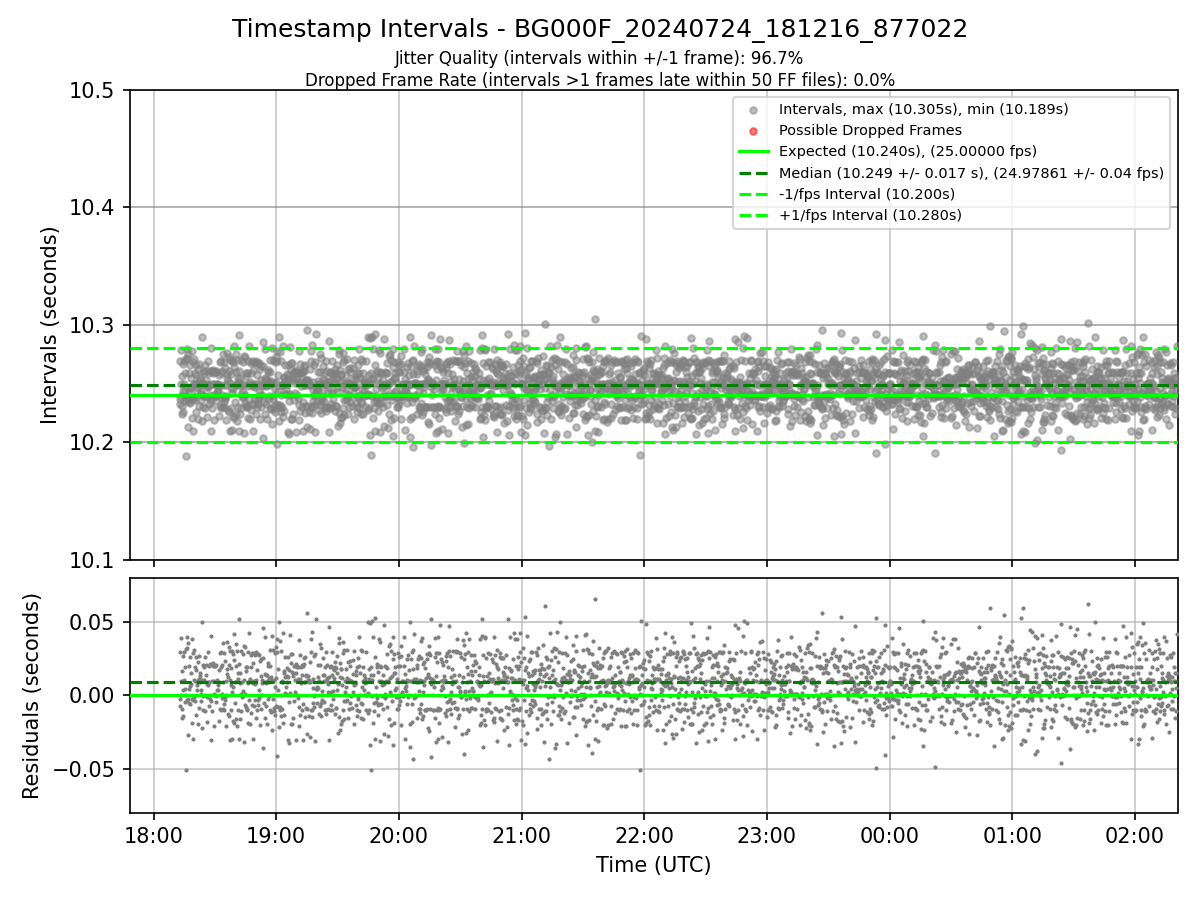Click legend entry '-1/fps Interval (10.200s)'
Image resolution: width=1200 pixels, height=900 pixels.
tap(866, 193)
